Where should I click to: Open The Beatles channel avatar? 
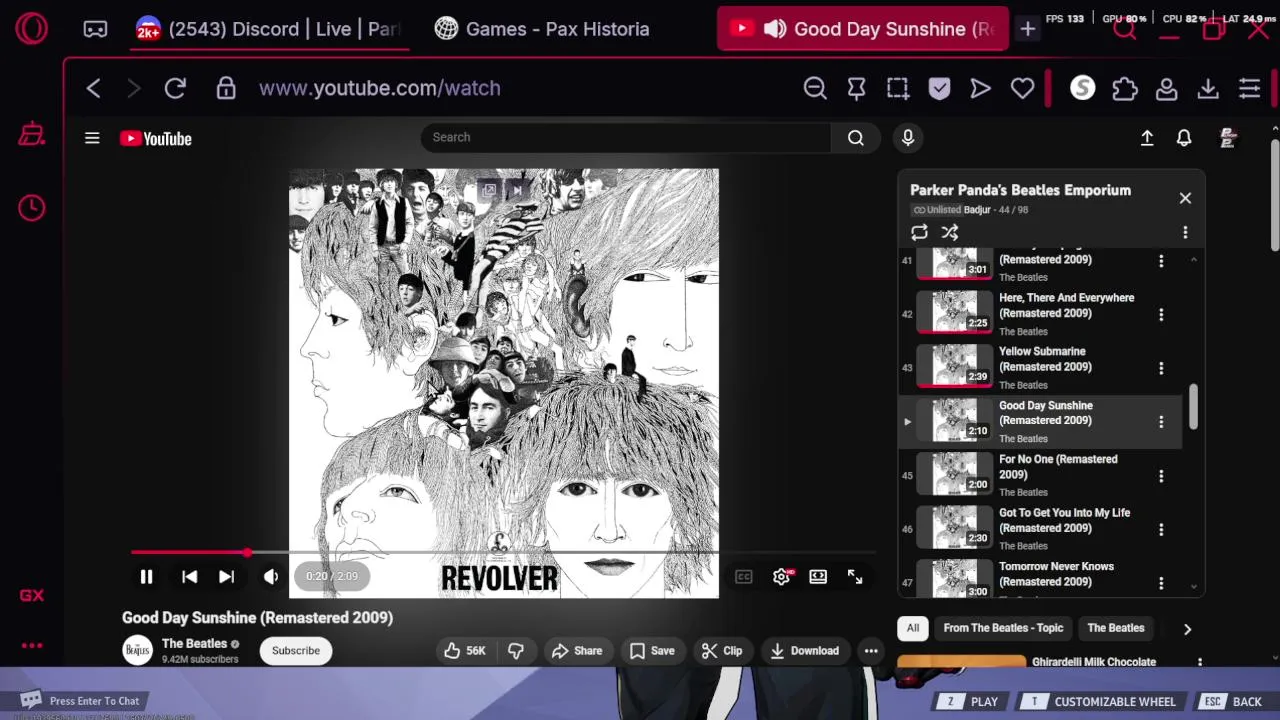pyautogui.click(x=137, y=650)
